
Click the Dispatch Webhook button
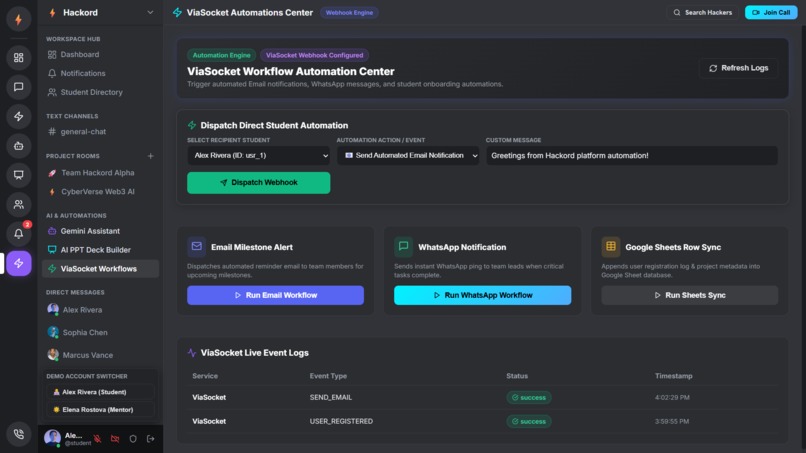click(x=259, y=183)
